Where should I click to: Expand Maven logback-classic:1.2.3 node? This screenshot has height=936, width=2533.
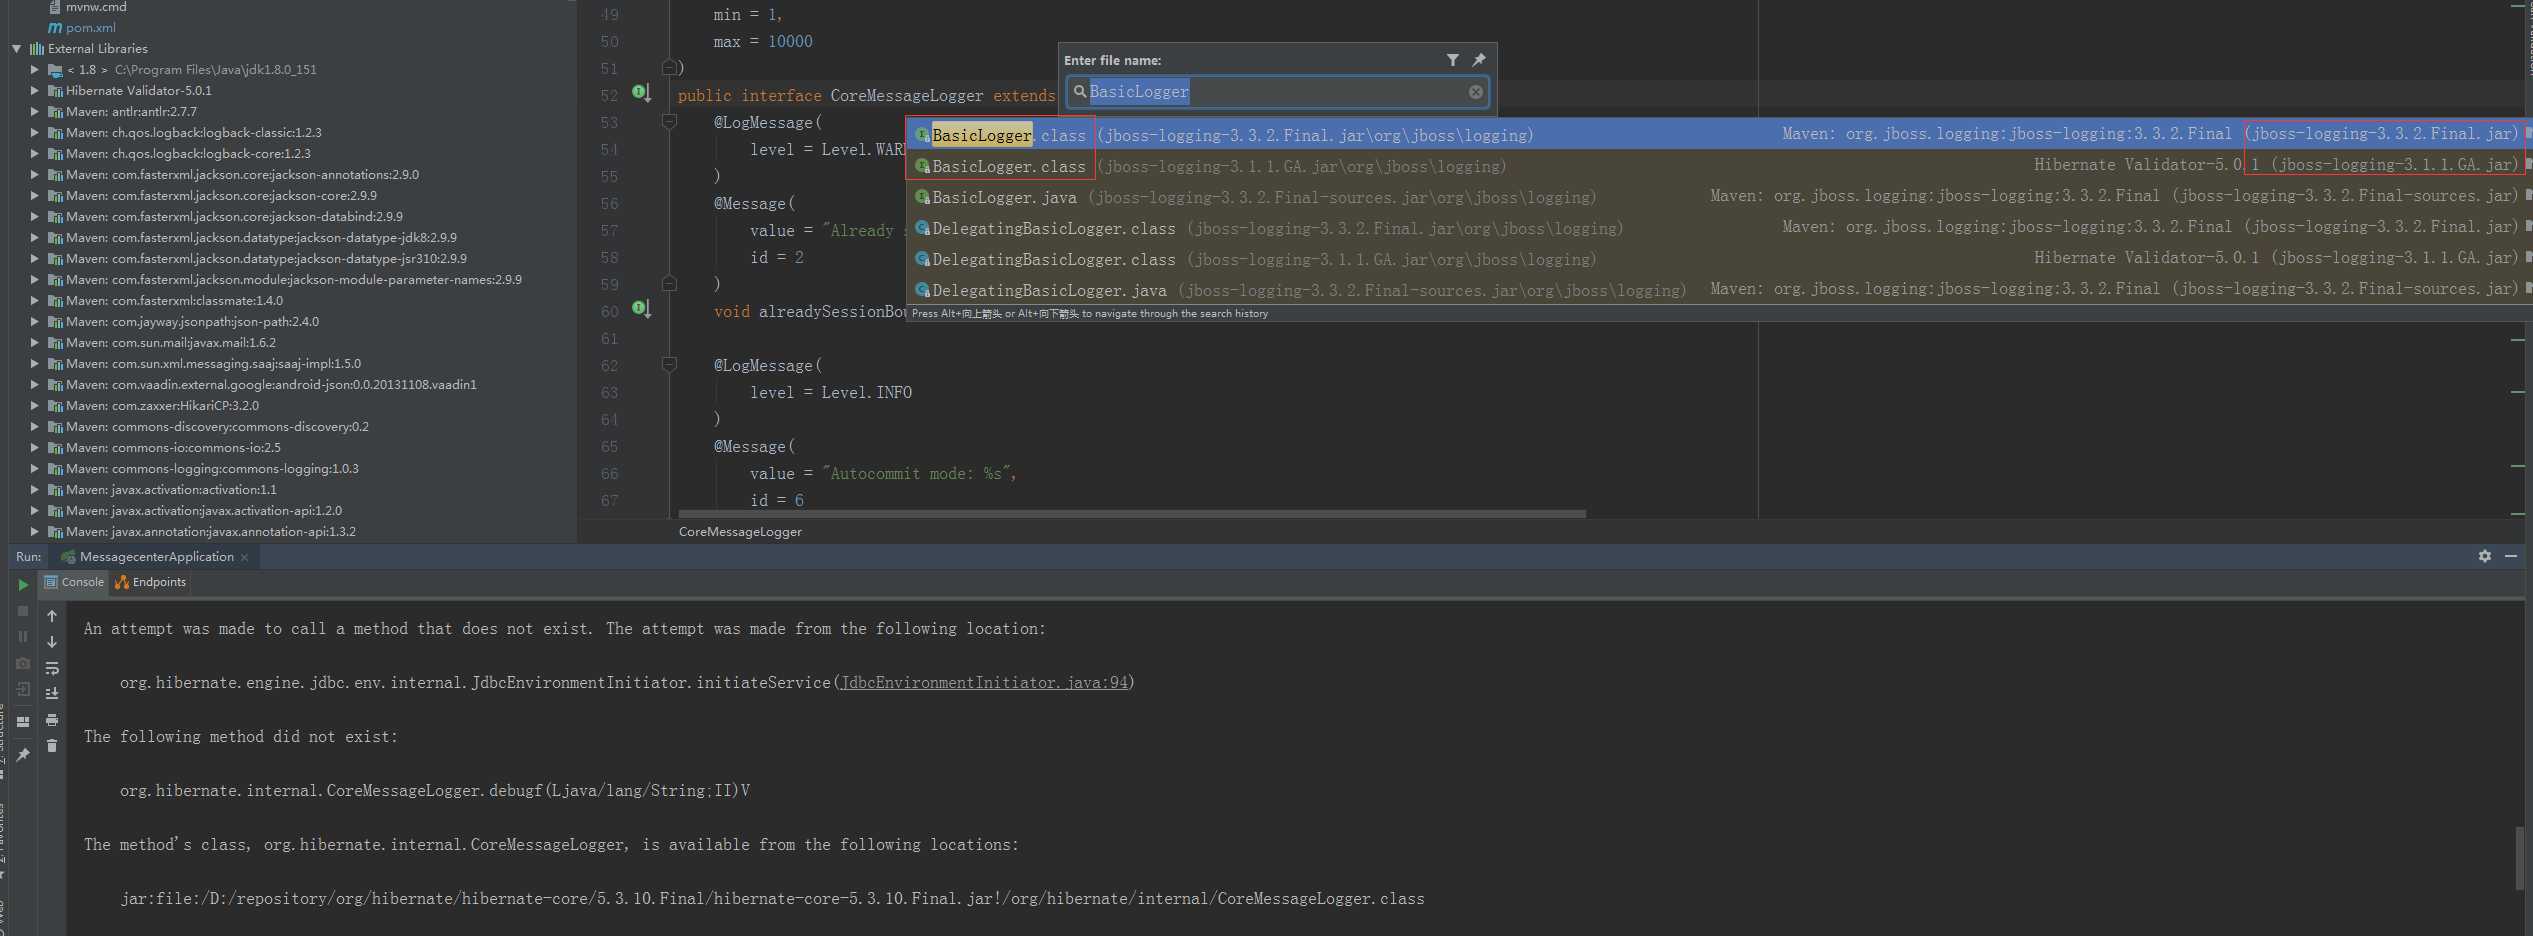tap(34, 132)
